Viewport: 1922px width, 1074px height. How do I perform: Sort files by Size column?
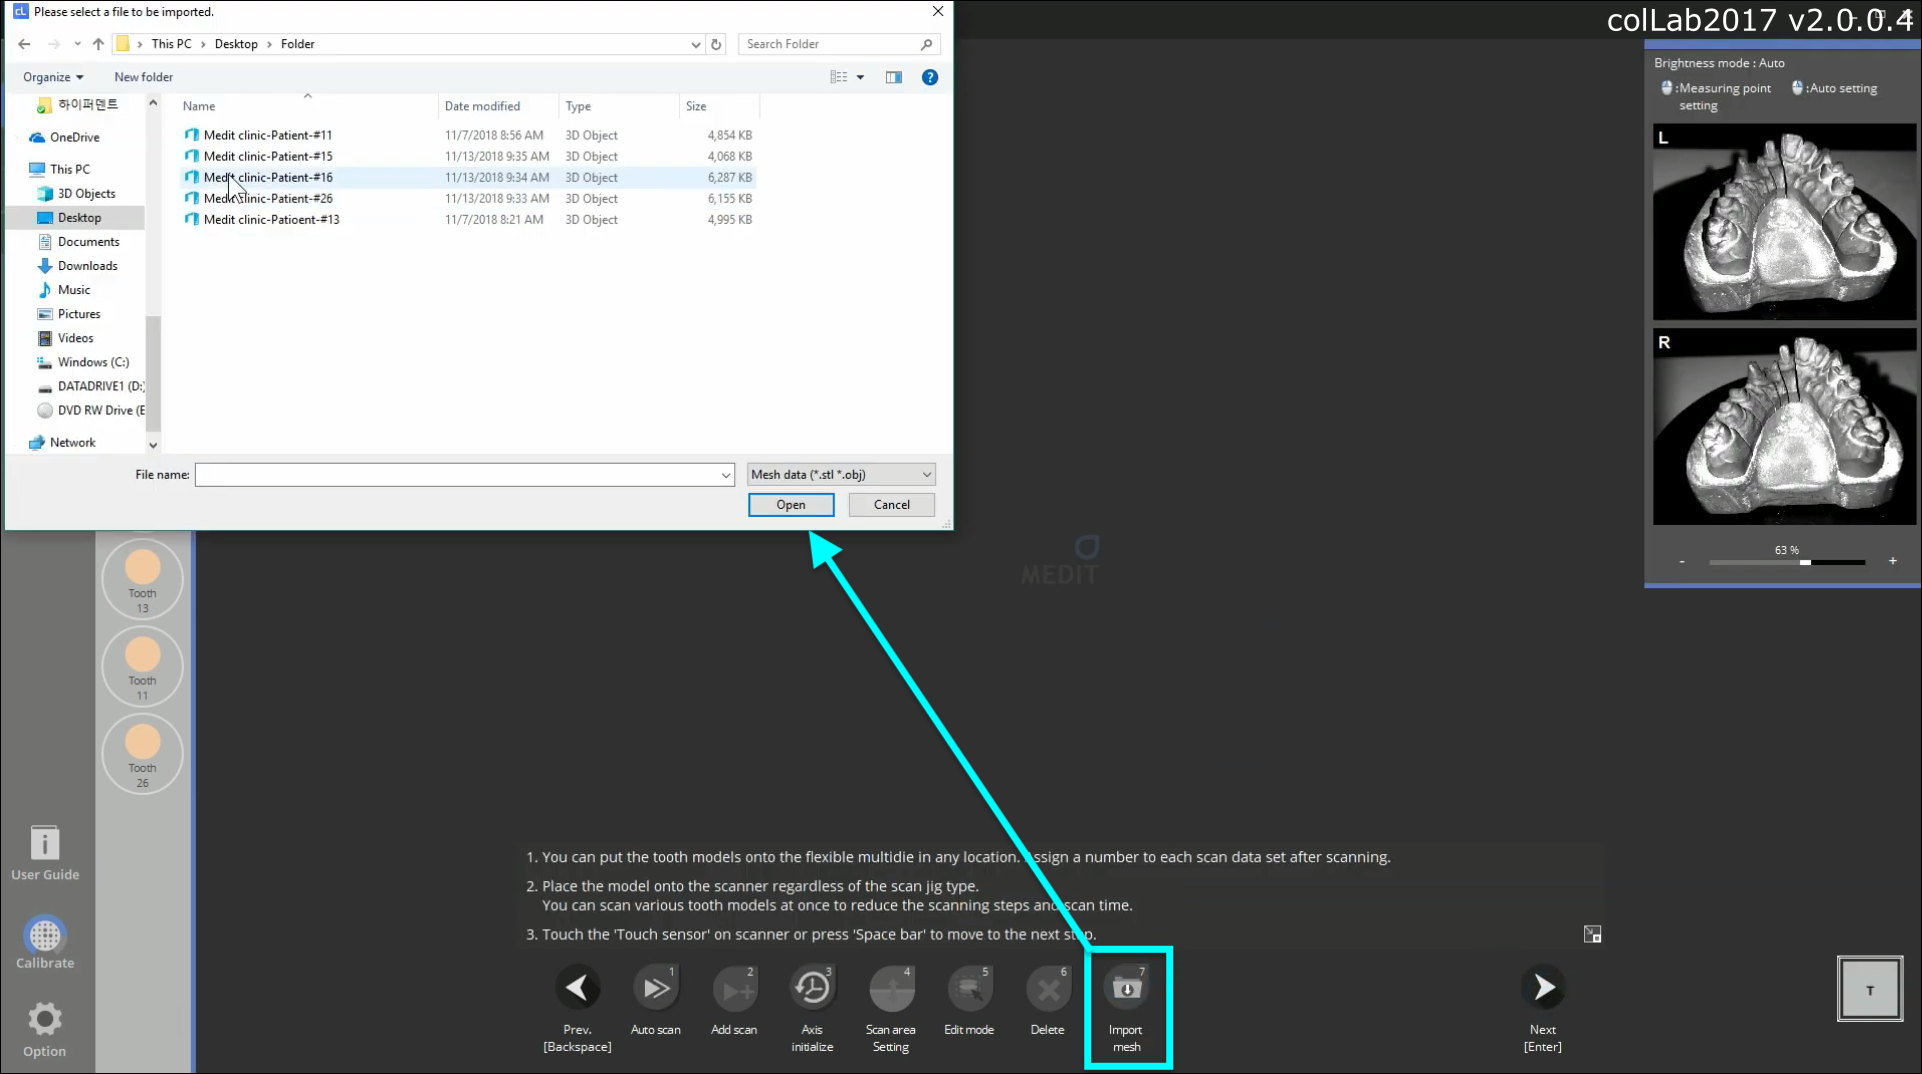719,106
